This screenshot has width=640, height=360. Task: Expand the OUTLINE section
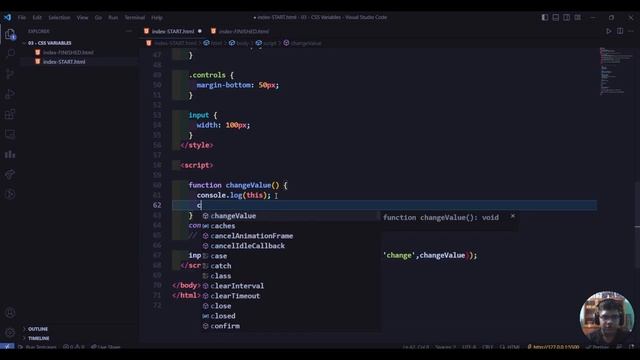pos(78,329)
